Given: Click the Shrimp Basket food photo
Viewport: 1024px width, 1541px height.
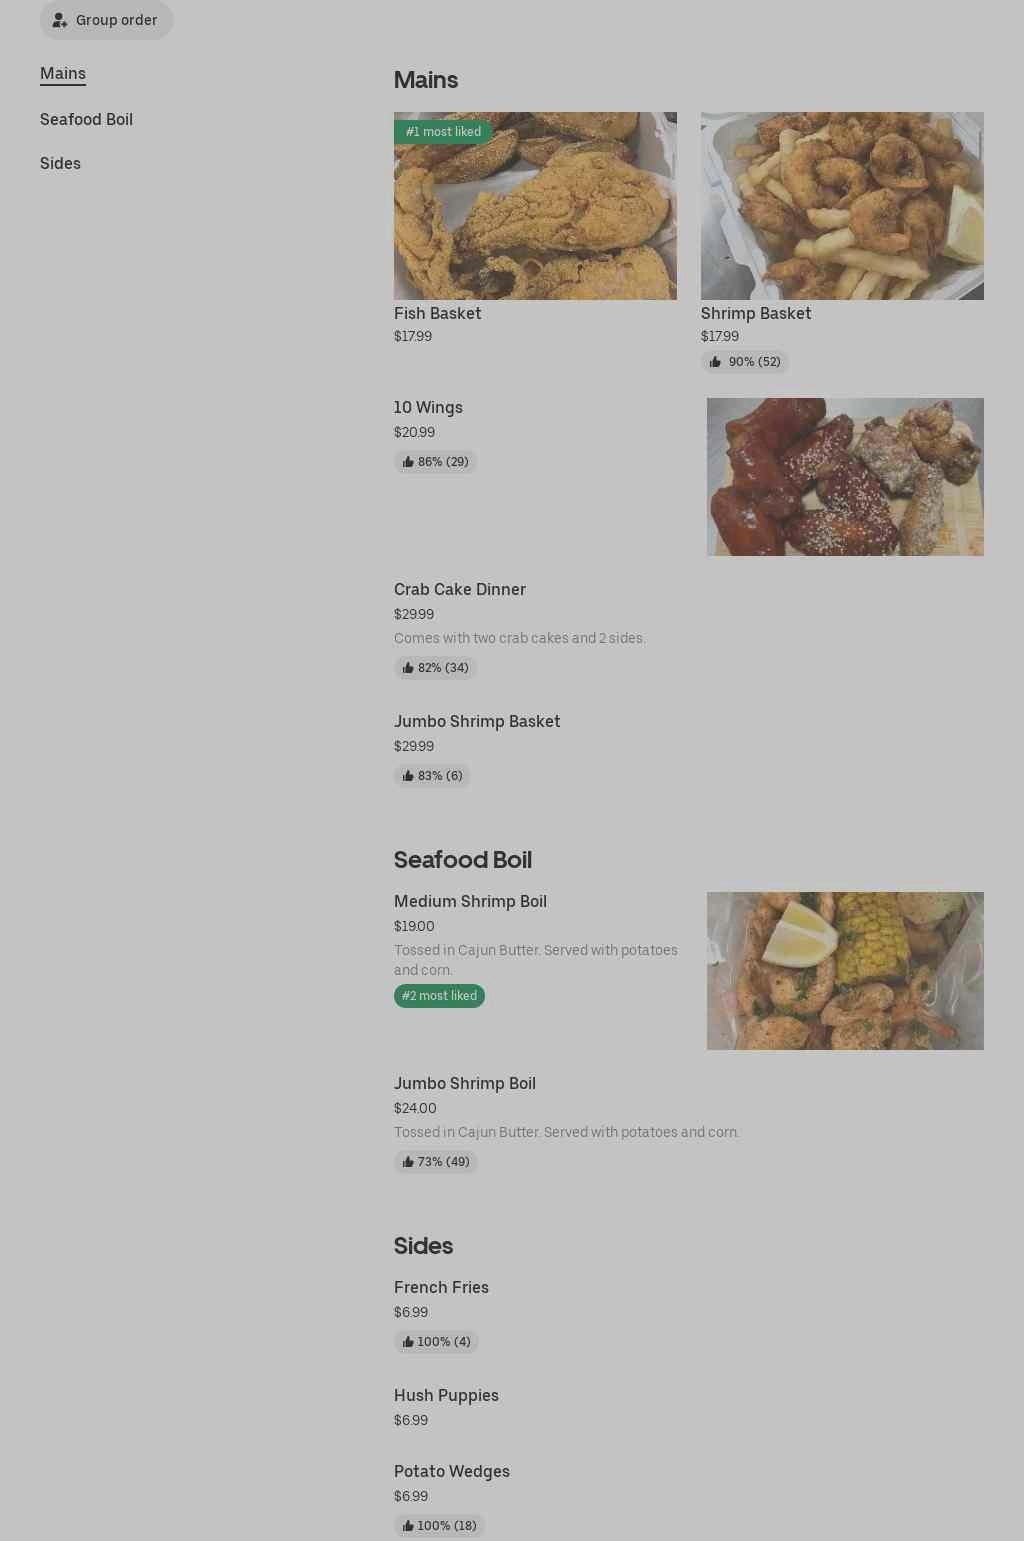Looking at the screenshot, I should 842,206.
